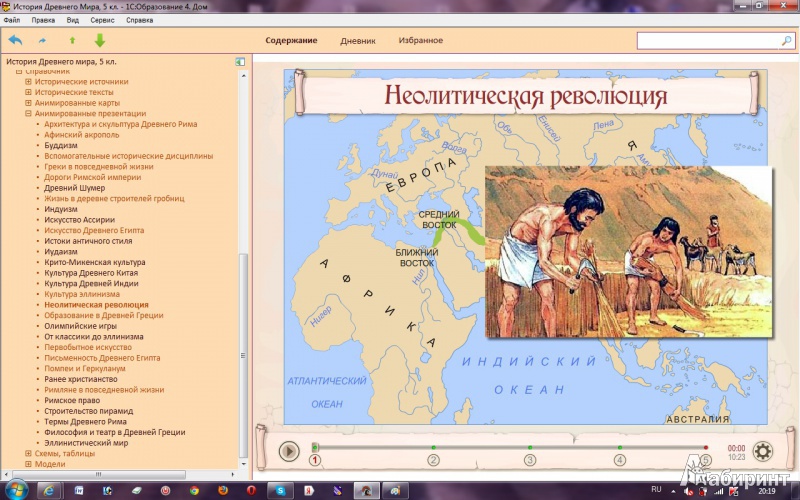The width and height of the screenshot is (800, 500).
Task: Open Эллинистический мир
Action: [86, 443]
